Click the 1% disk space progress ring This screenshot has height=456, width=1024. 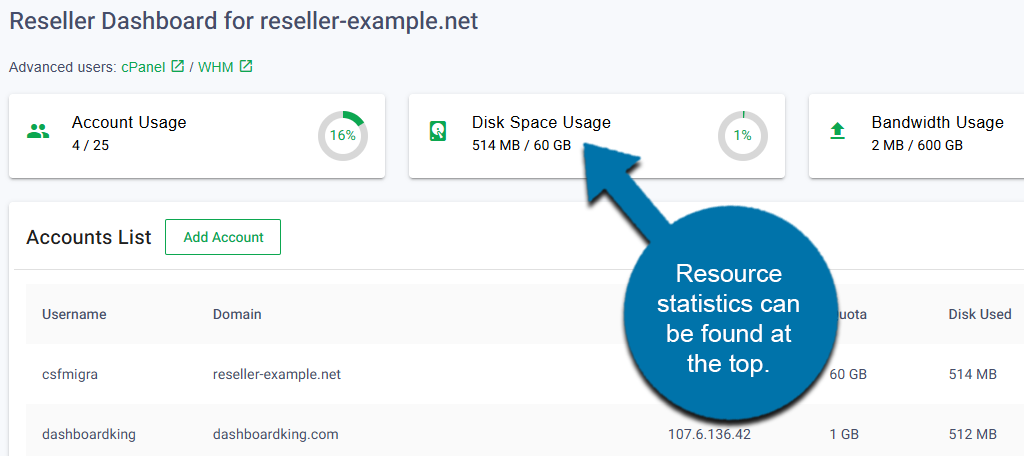[x=743, y=136]
